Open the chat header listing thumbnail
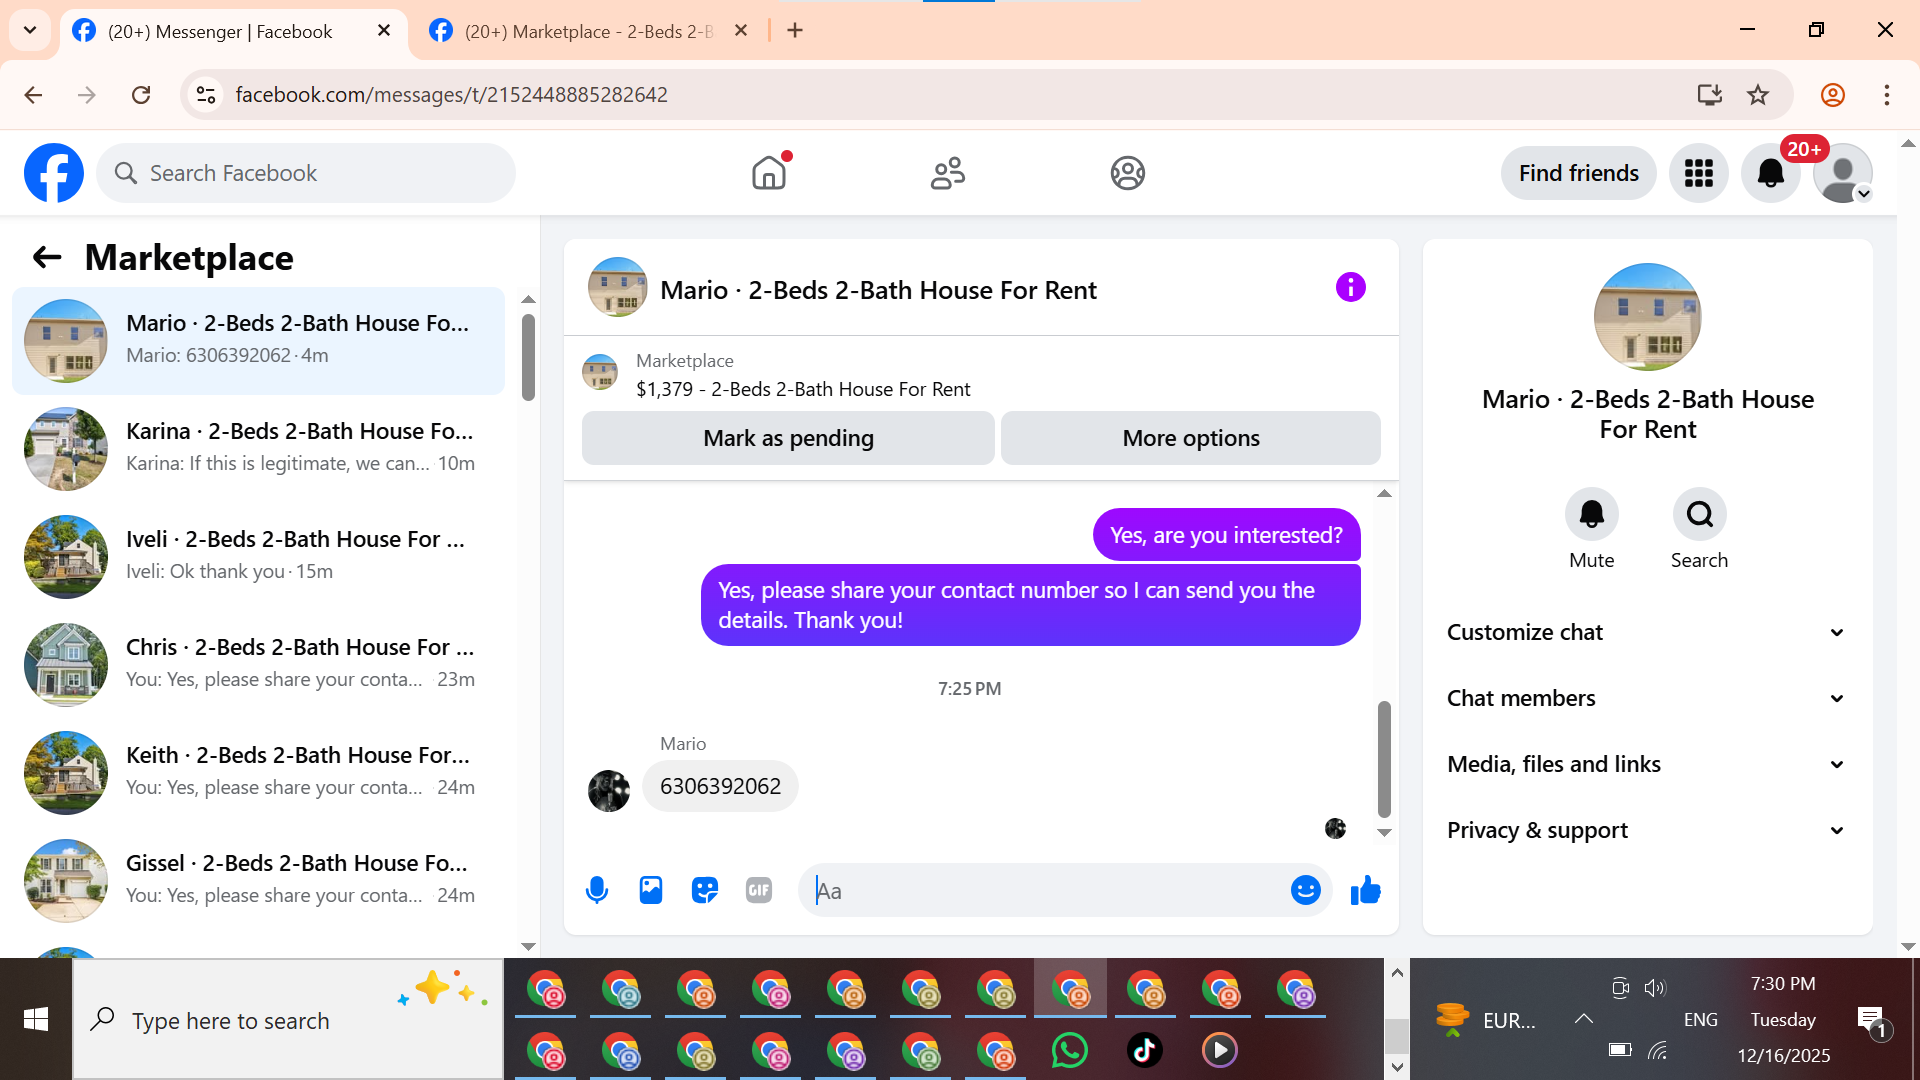 617,288
